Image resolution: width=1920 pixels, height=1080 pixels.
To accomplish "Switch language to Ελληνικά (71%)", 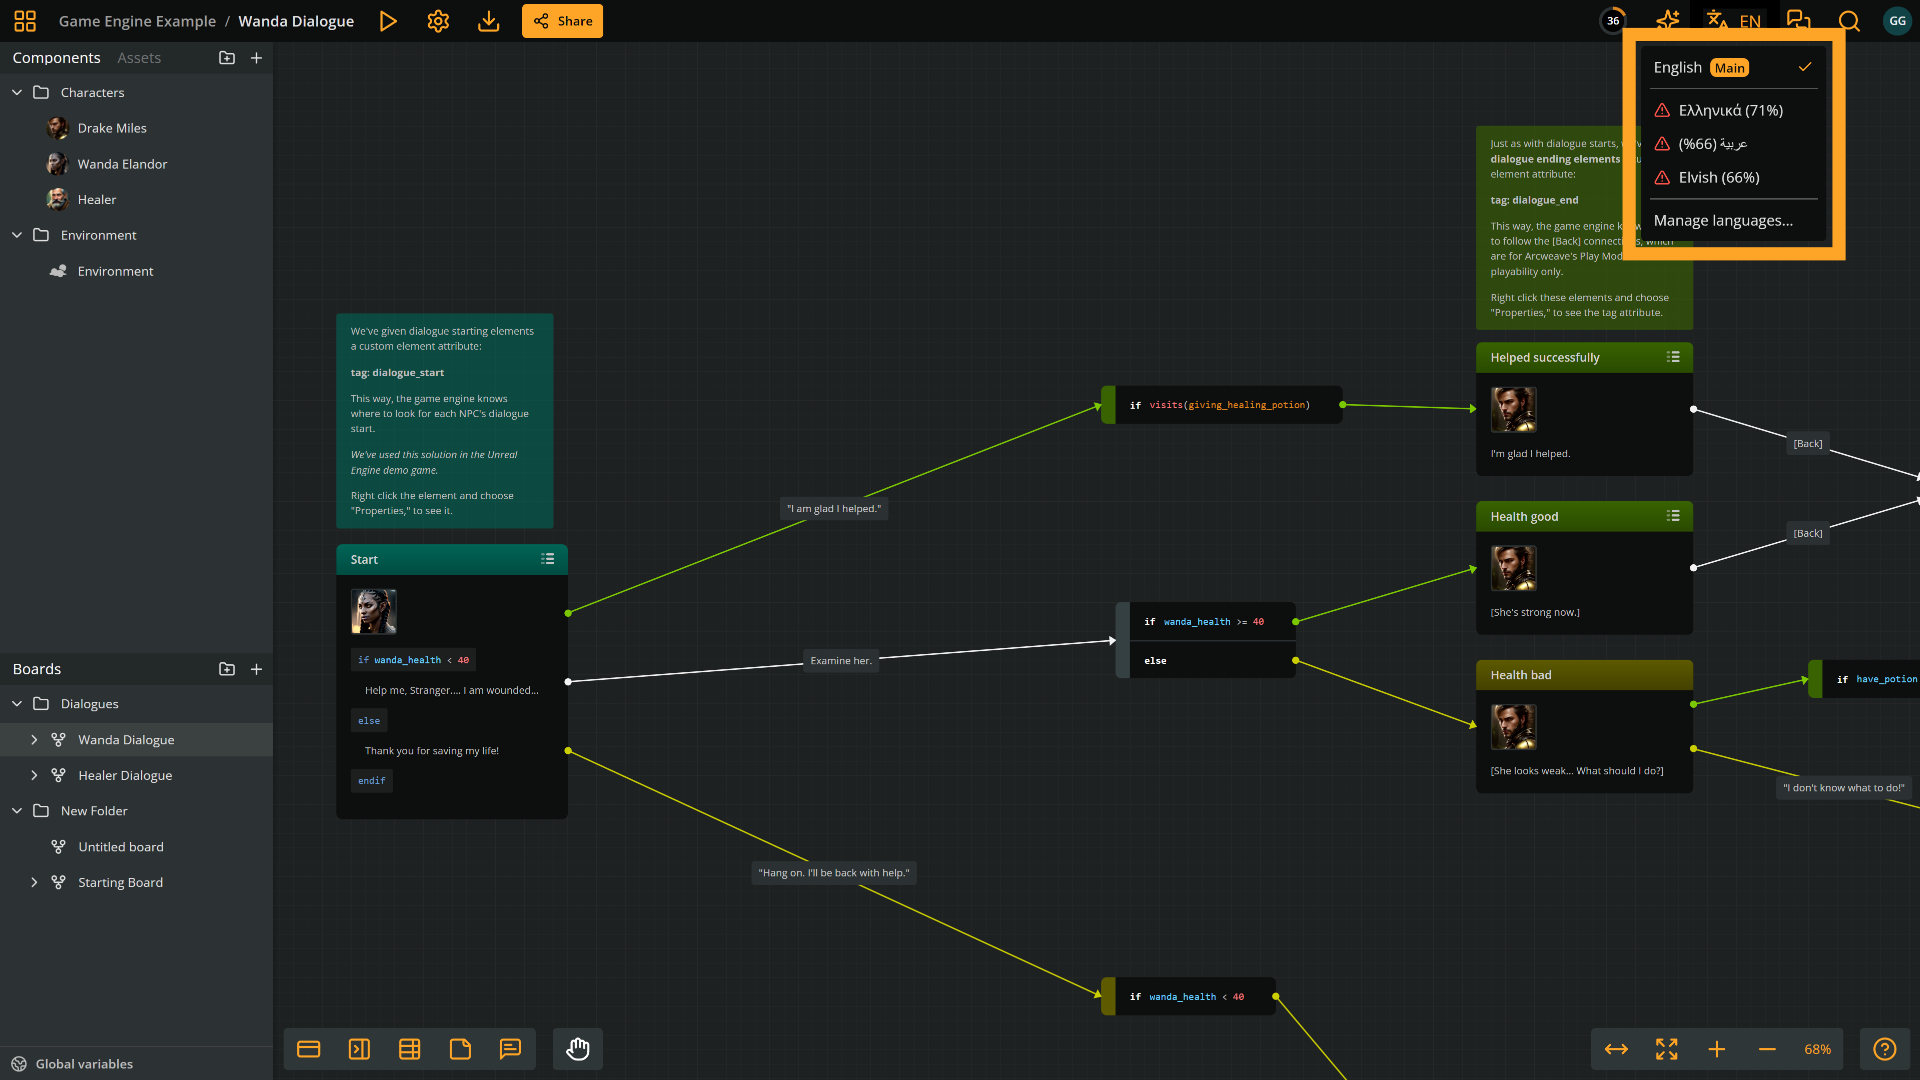I will click(1730, 110).
